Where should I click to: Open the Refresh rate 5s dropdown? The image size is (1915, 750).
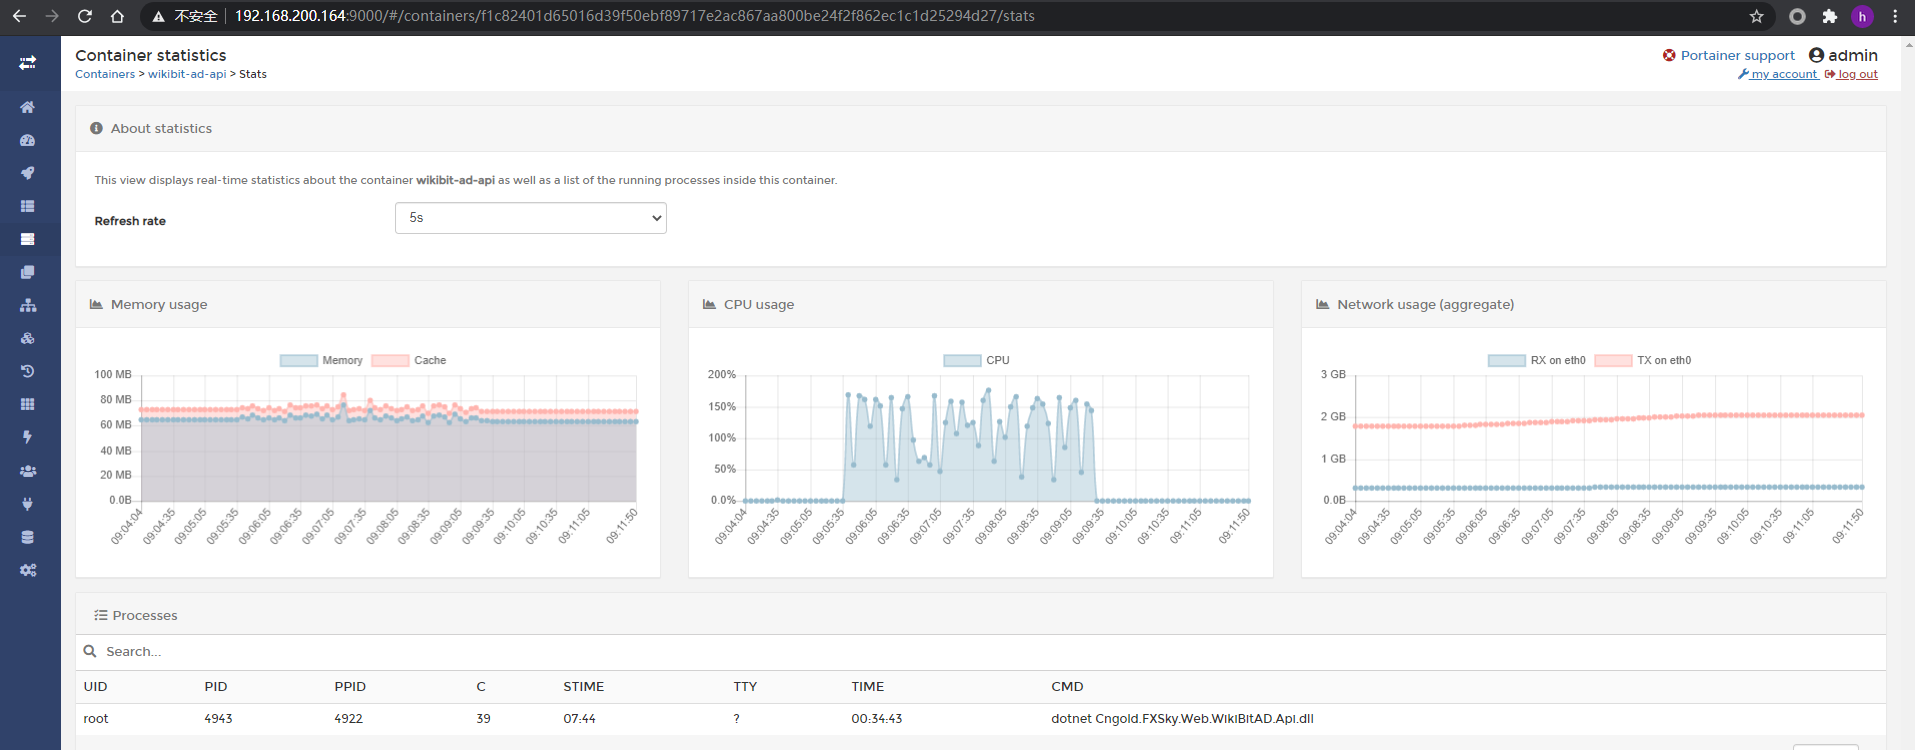tap(531, 218)
